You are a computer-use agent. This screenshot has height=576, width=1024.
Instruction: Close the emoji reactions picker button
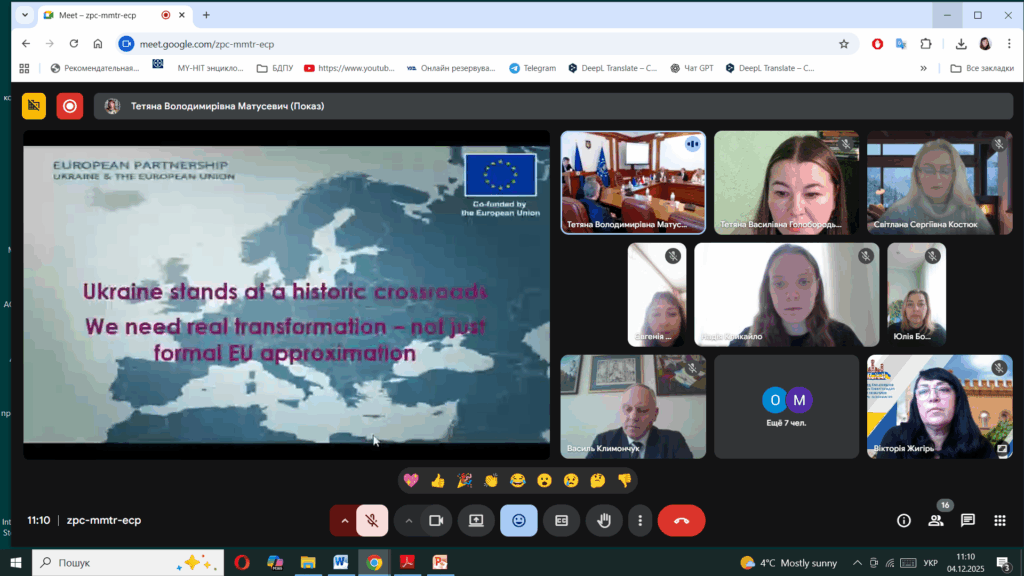coord(518,520)
